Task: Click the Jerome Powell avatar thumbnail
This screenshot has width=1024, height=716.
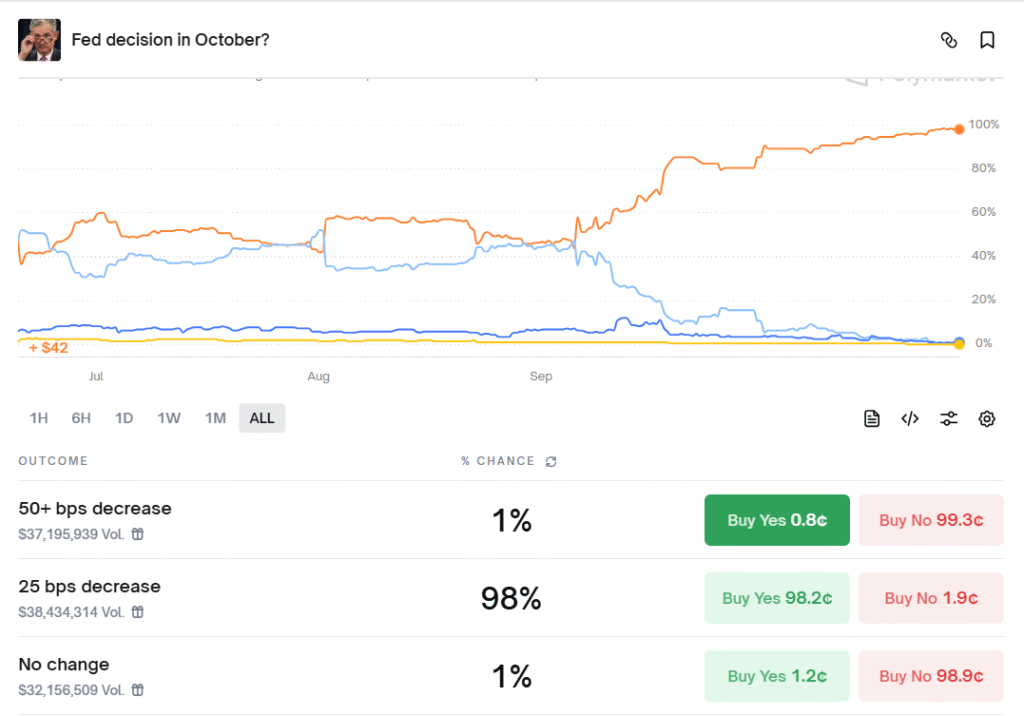Action: coord(39,39)
